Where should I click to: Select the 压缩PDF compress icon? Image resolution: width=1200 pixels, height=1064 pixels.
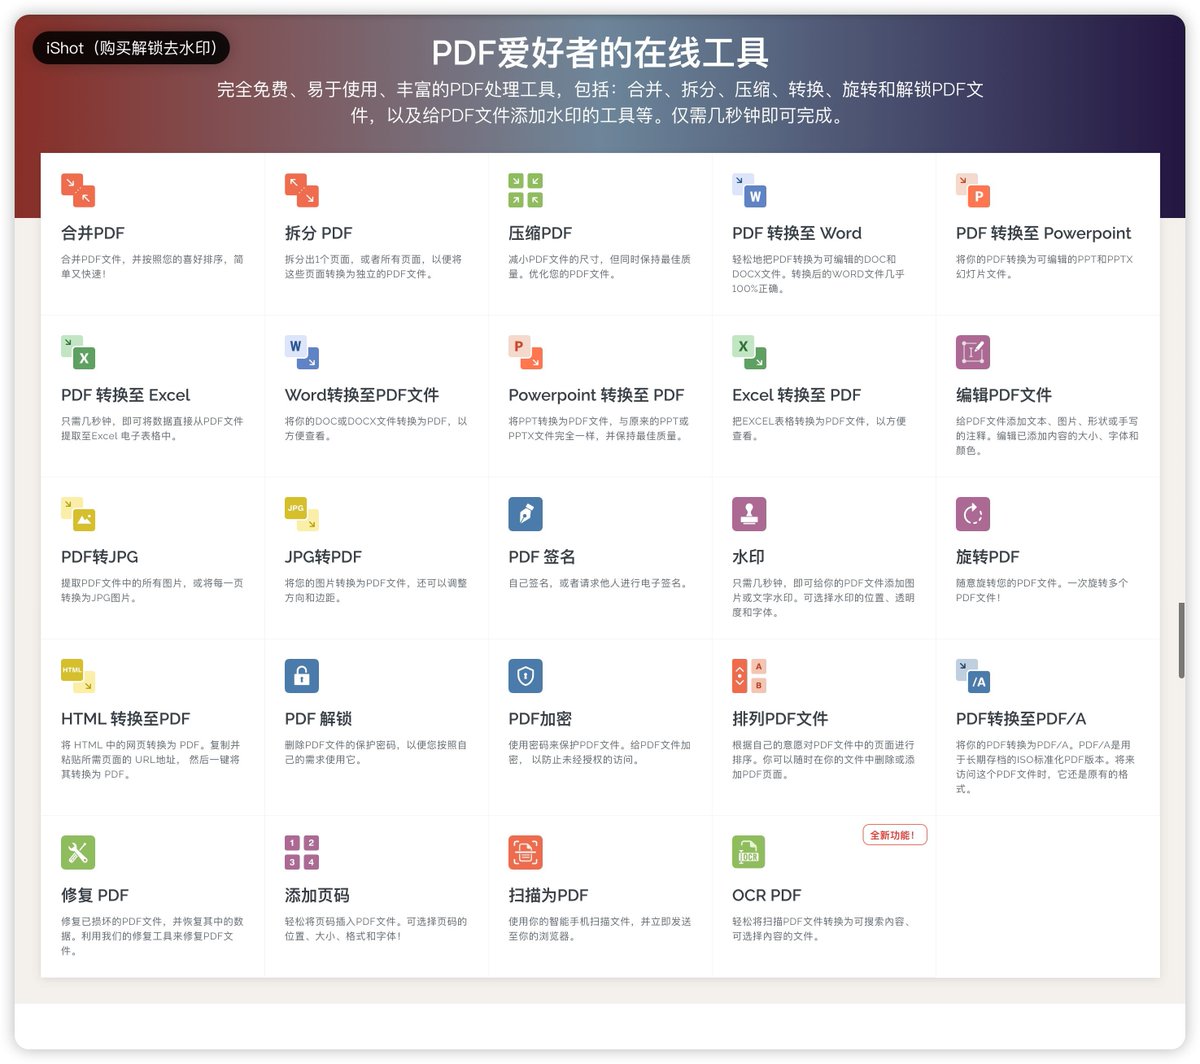coord(526,190)
